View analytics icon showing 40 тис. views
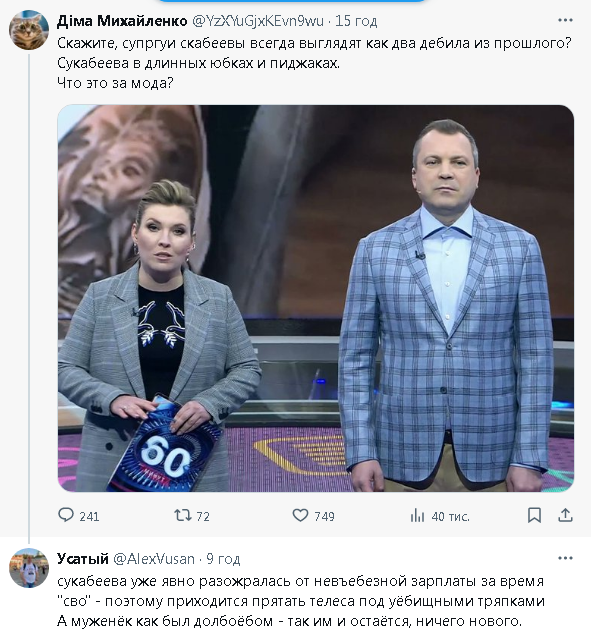 (417, 516)
